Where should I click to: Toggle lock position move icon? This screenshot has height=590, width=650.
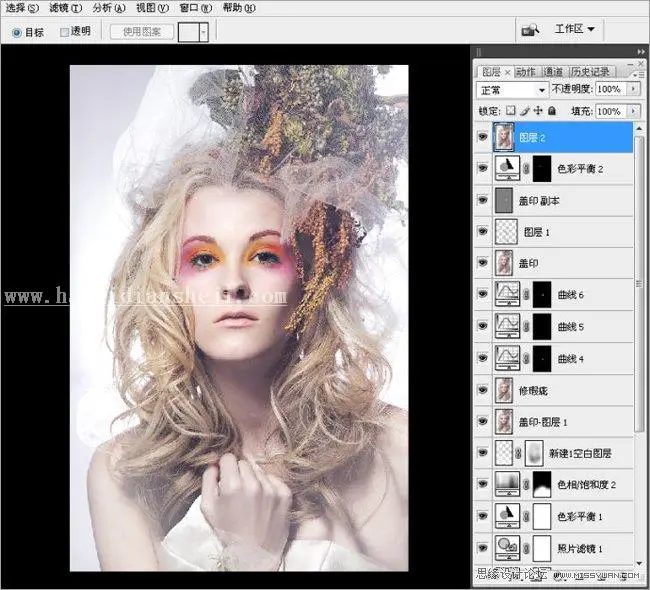[x=538, y=111]
